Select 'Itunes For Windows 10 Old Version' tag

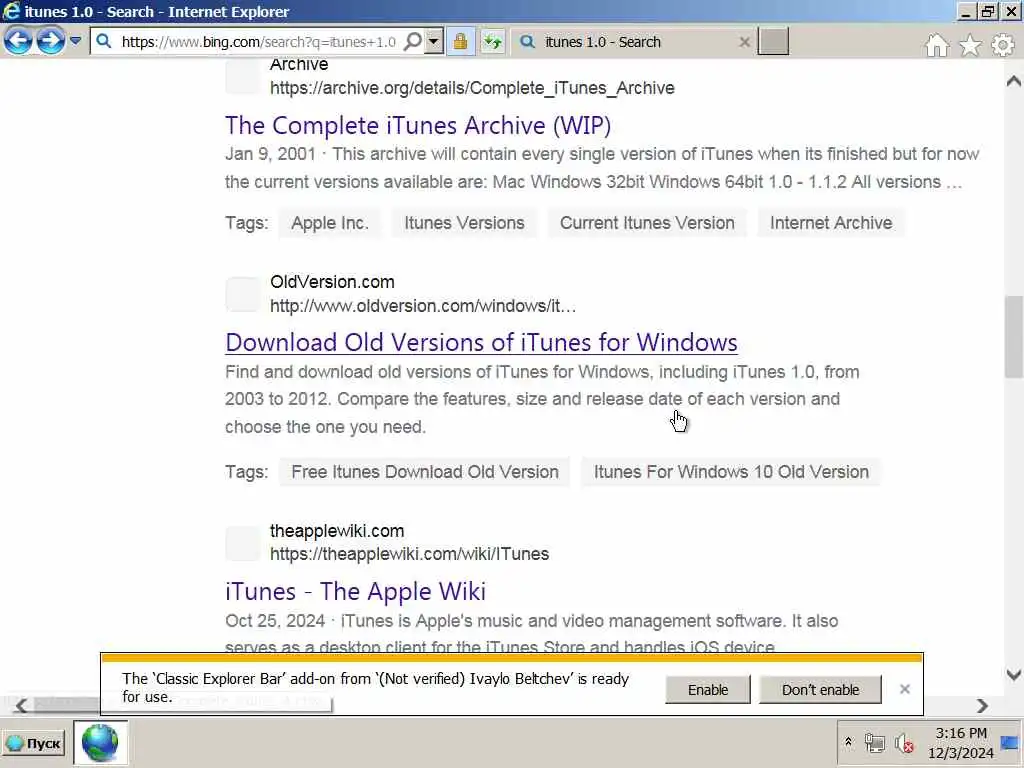(x=731, y=472)
